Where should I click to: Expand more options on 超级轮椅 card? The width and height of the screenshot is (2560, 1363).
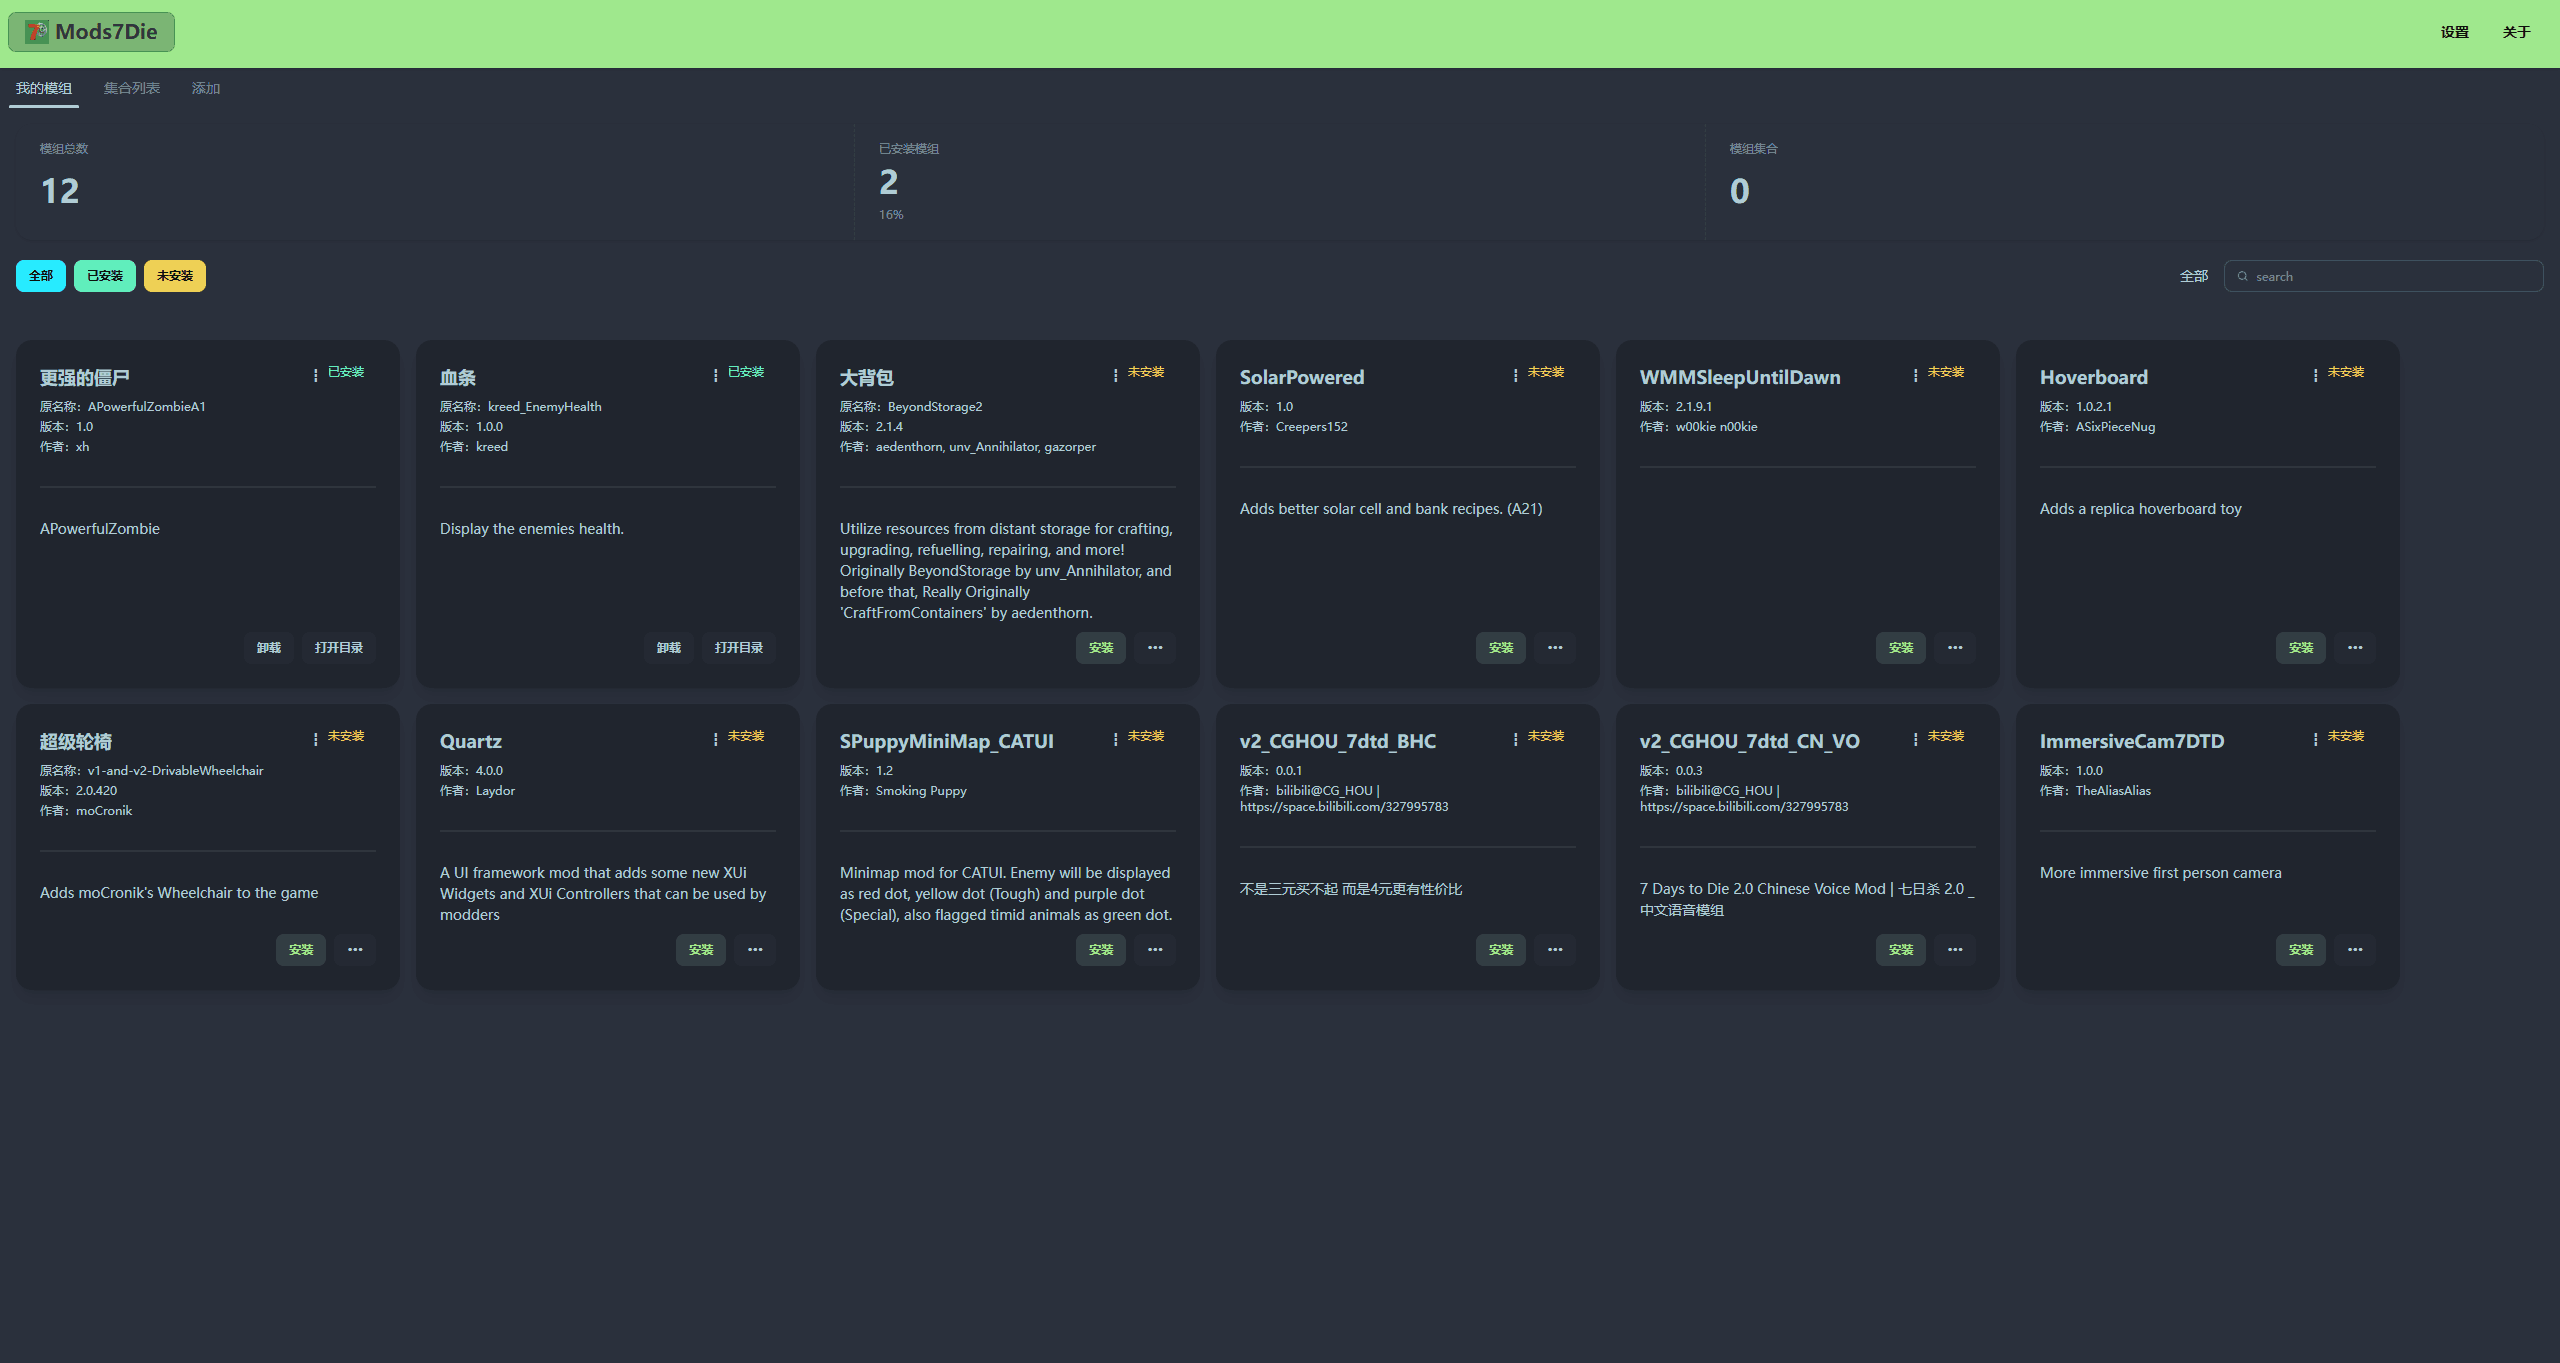(x=355, y=950)
